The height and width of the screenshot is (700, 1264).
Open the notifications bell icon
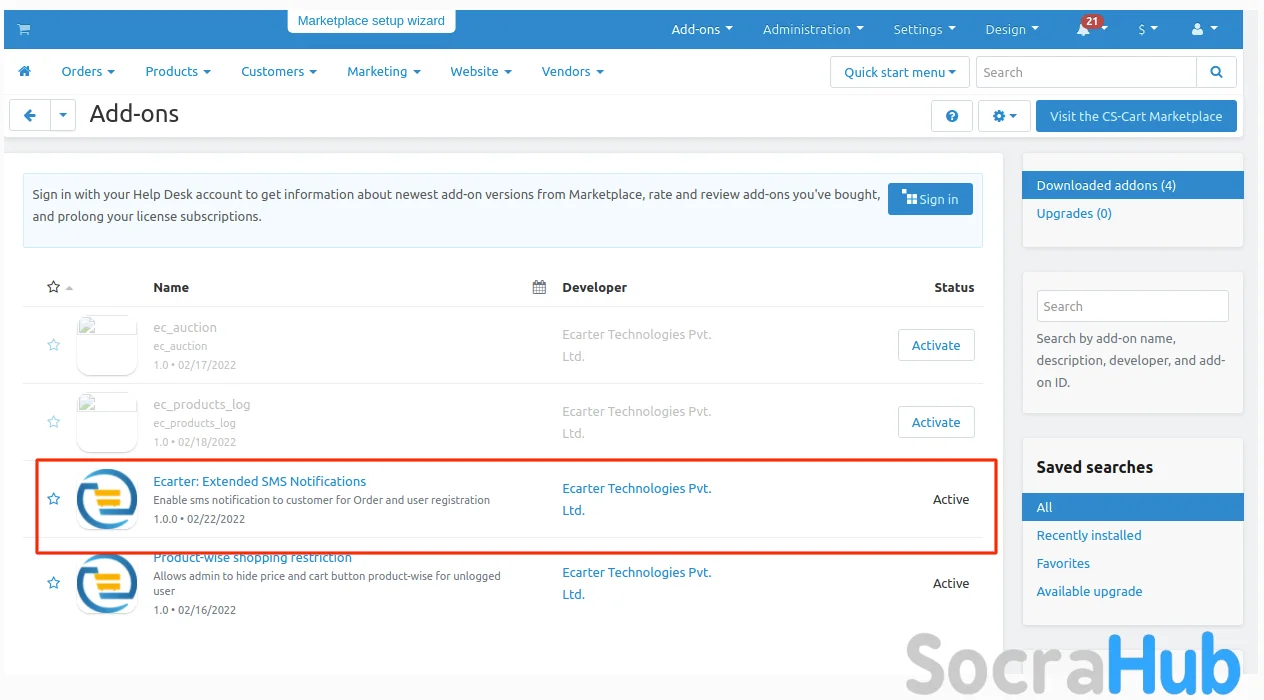coord(1084,30)
